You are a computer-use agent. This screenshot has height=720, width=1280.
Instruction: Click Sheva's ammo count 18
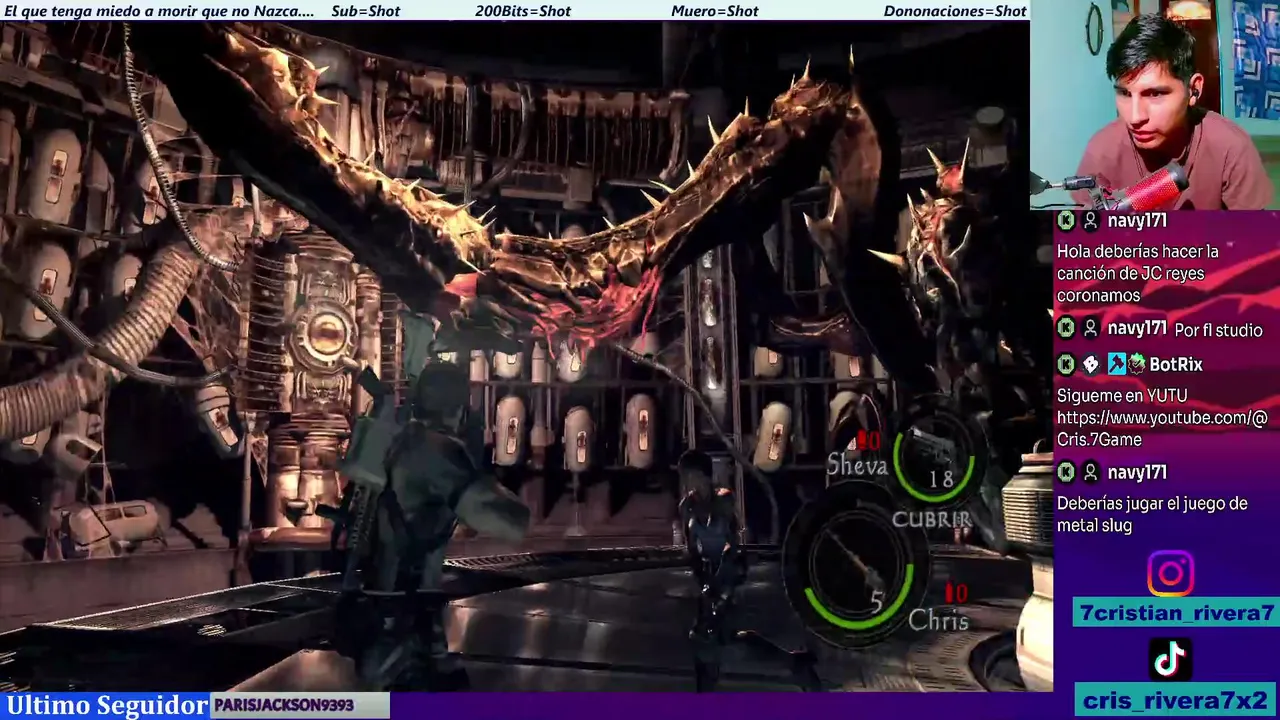941,480
